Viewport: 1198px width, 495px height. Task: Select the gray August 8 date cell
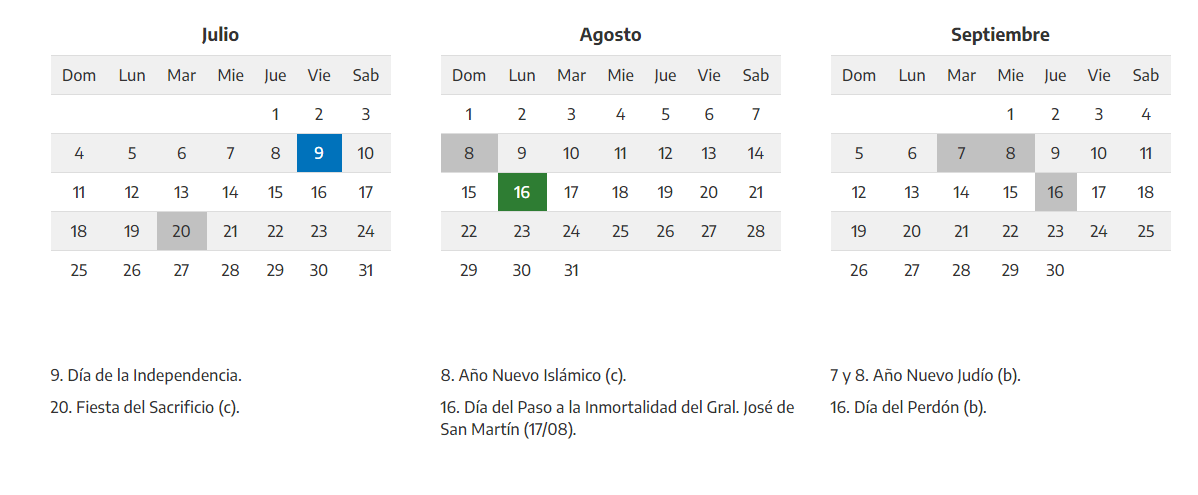coord(469,153)
